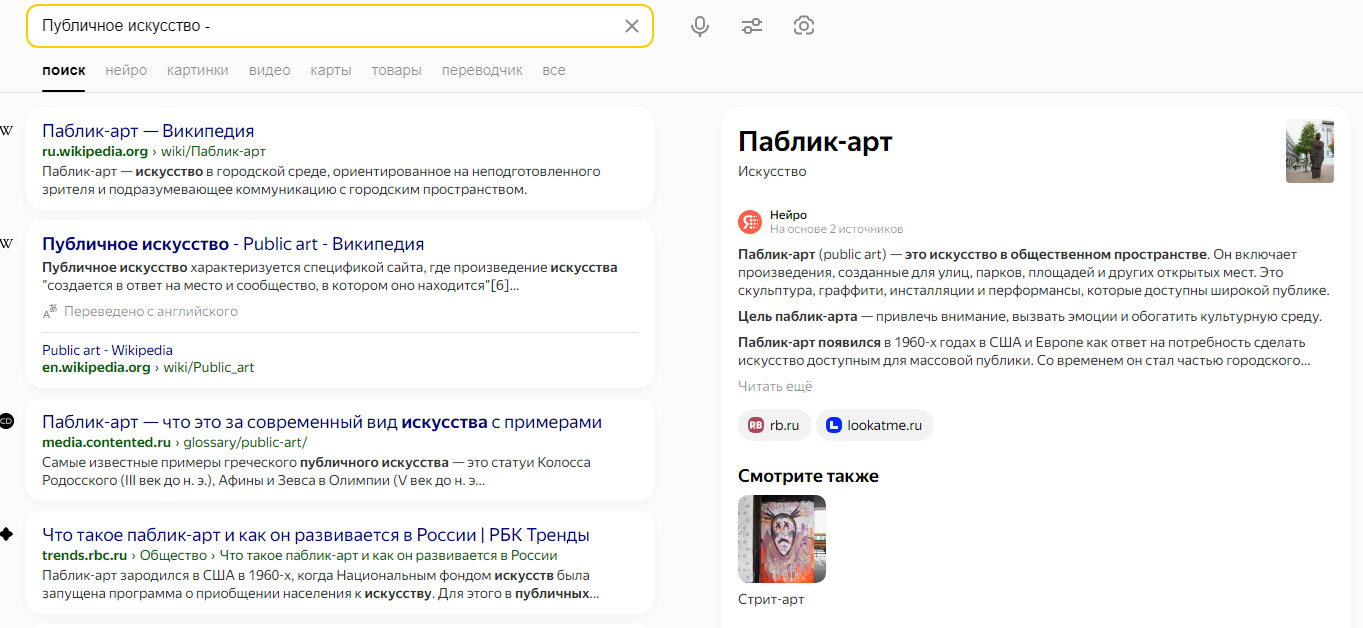This screenshot has width=1363, height=628.
Task: Expand the все tab for more services
Action: pyautogui.click(x=554, y=70)
